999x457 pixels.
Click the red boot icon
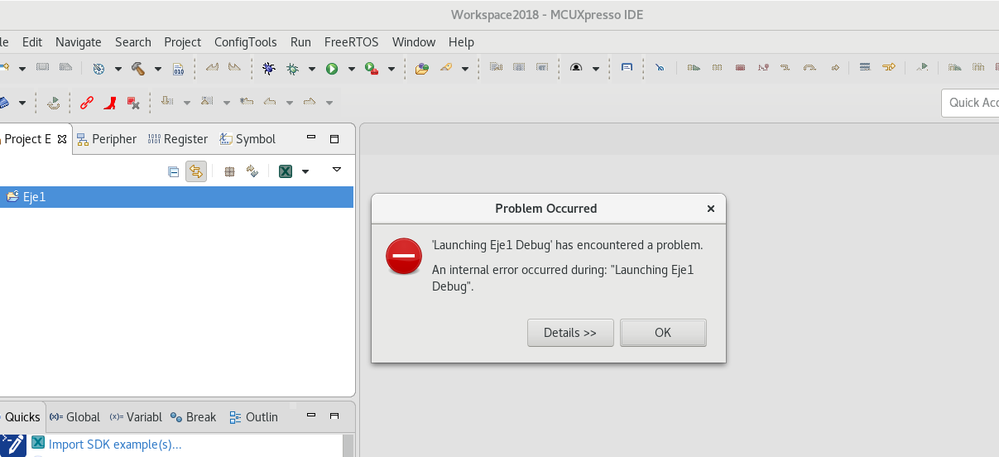pos(110,102)
